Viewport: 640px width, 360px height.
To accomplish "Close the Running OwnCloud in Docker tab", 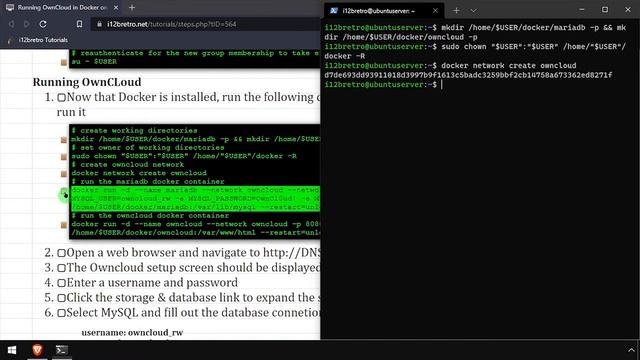I will [116, 7].
